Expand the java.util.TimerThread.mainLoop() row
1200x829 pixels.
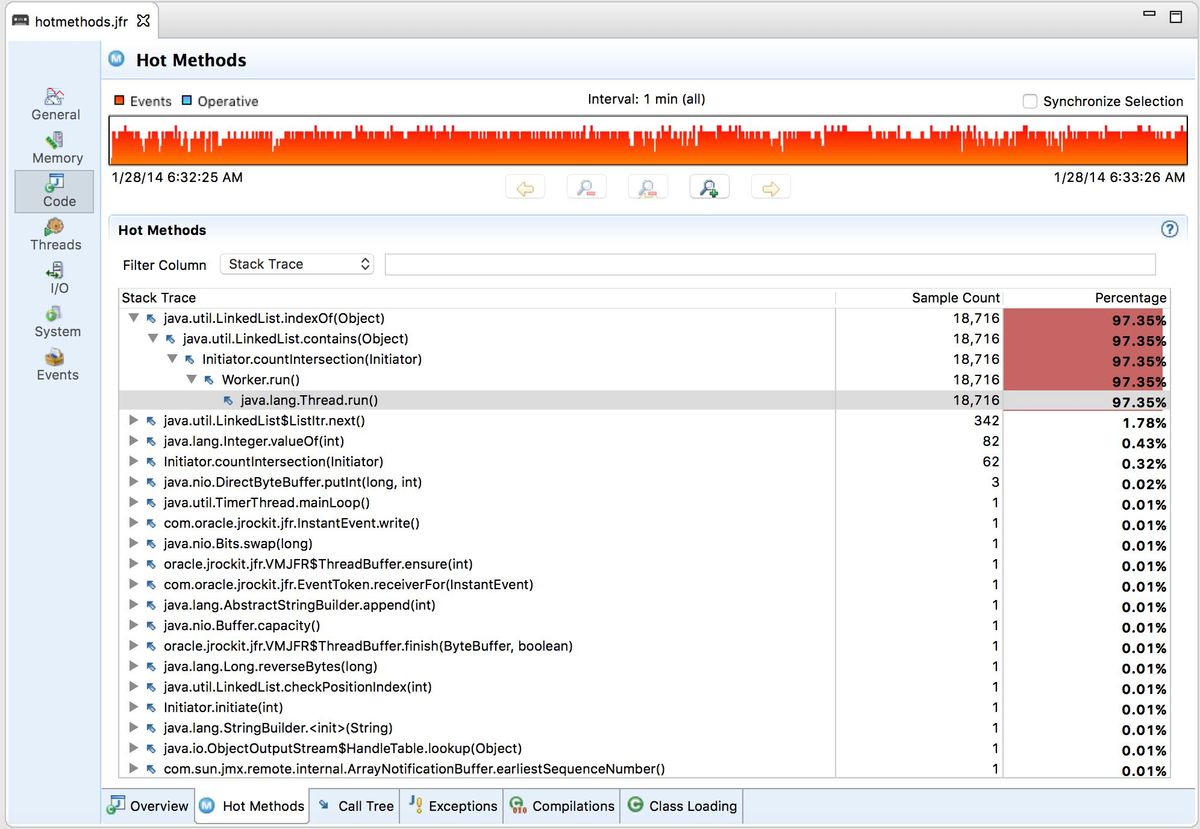click(x=133, y=502)
